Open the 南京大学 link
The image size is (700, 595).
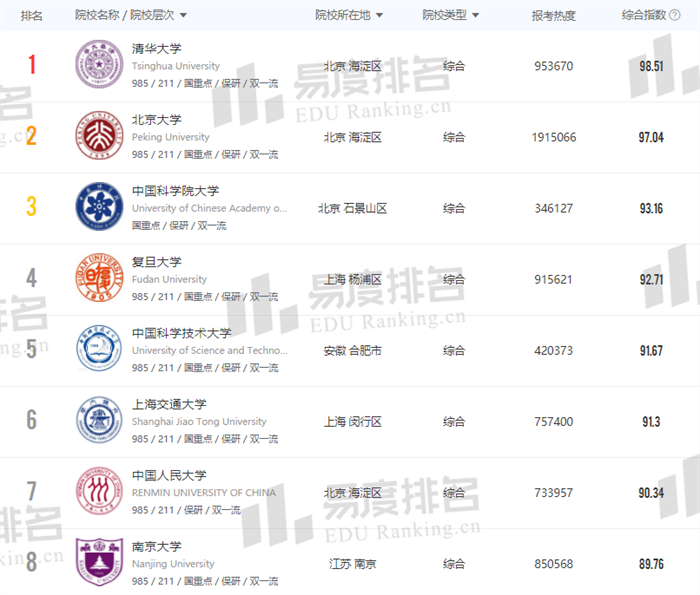coord(157,546)
